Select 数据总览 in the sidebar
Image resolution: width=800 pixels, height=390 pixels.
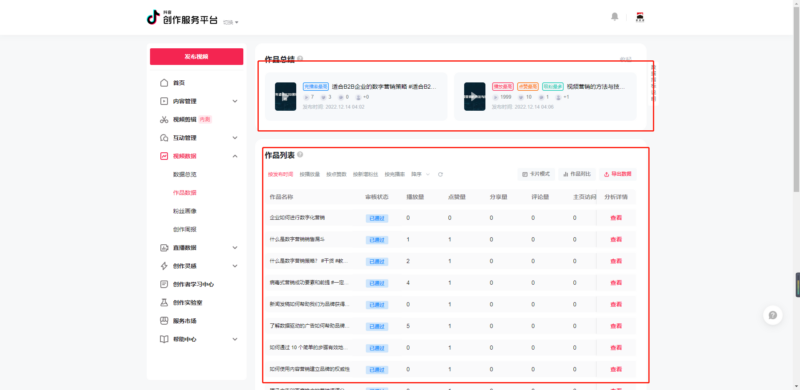tap(185, 175)
